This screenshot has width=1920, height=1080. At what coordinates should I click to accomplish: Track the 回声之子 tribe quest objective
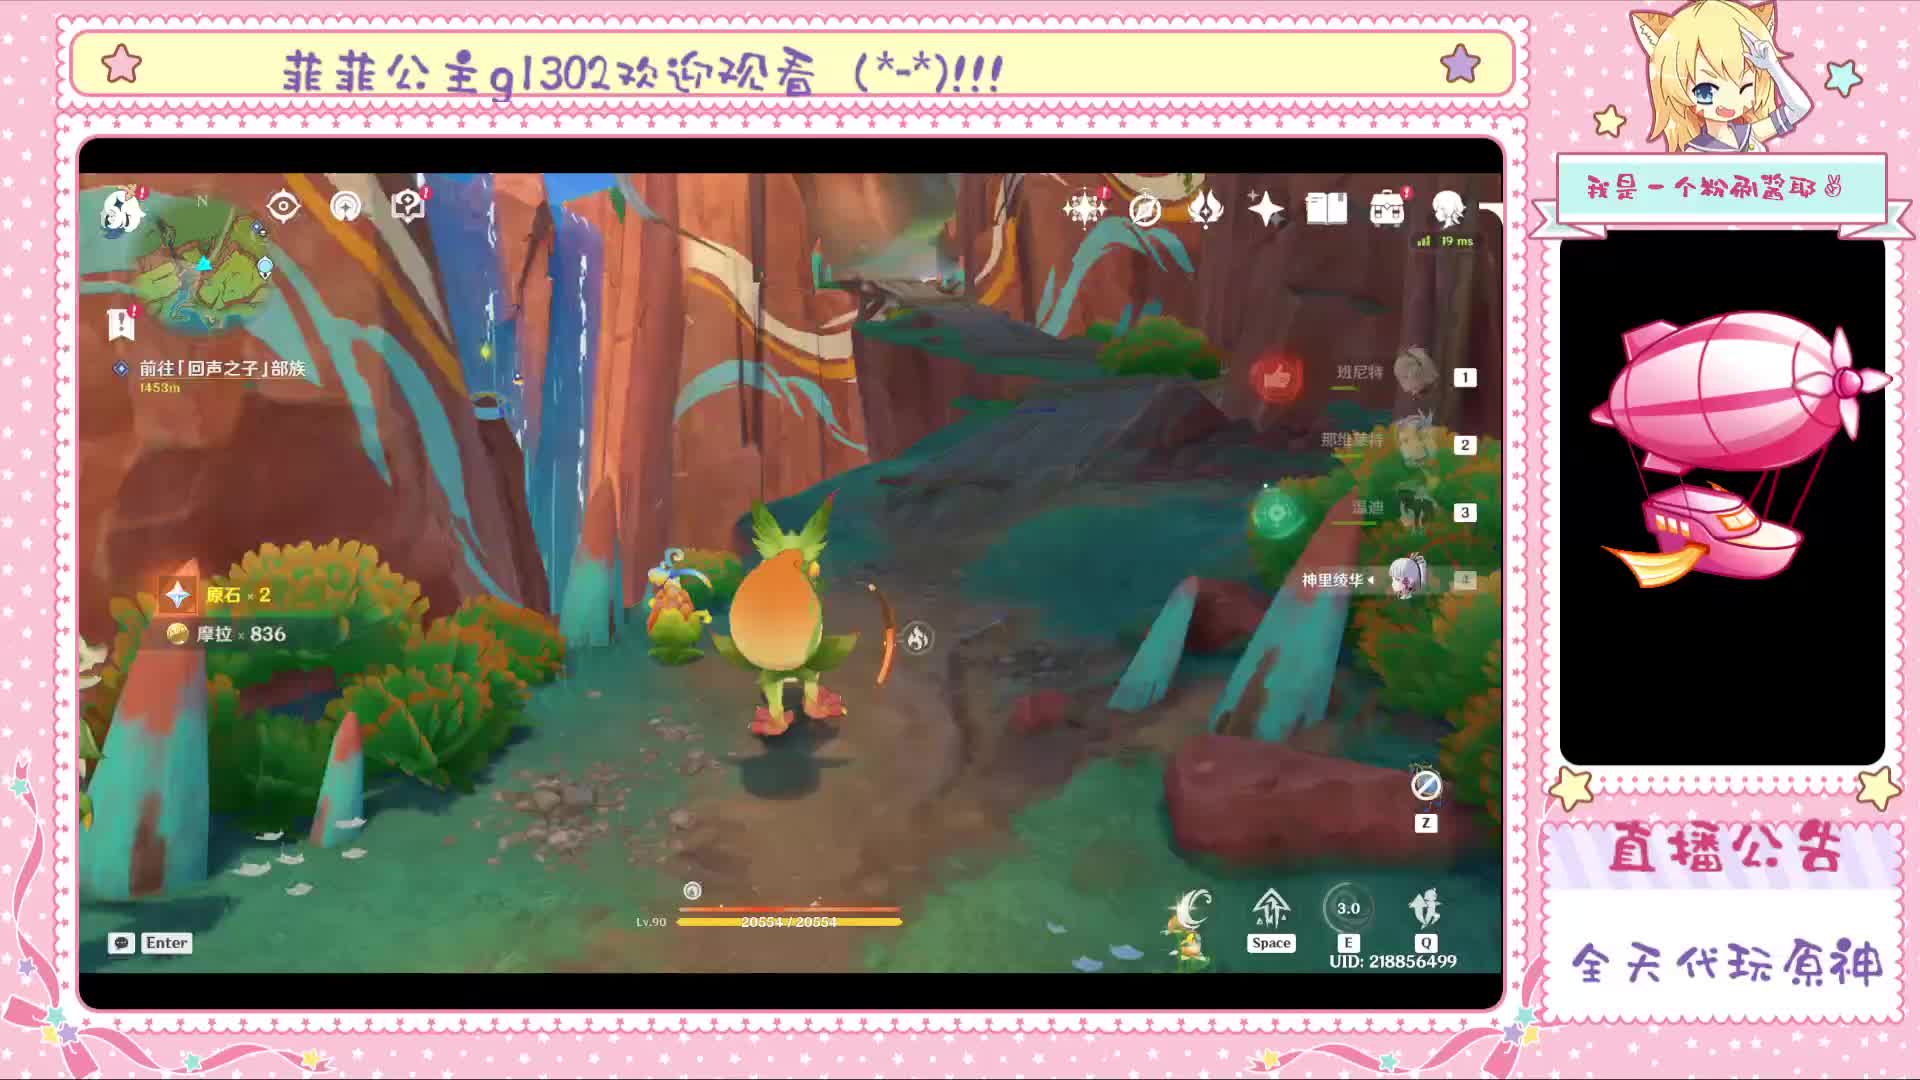221,369
